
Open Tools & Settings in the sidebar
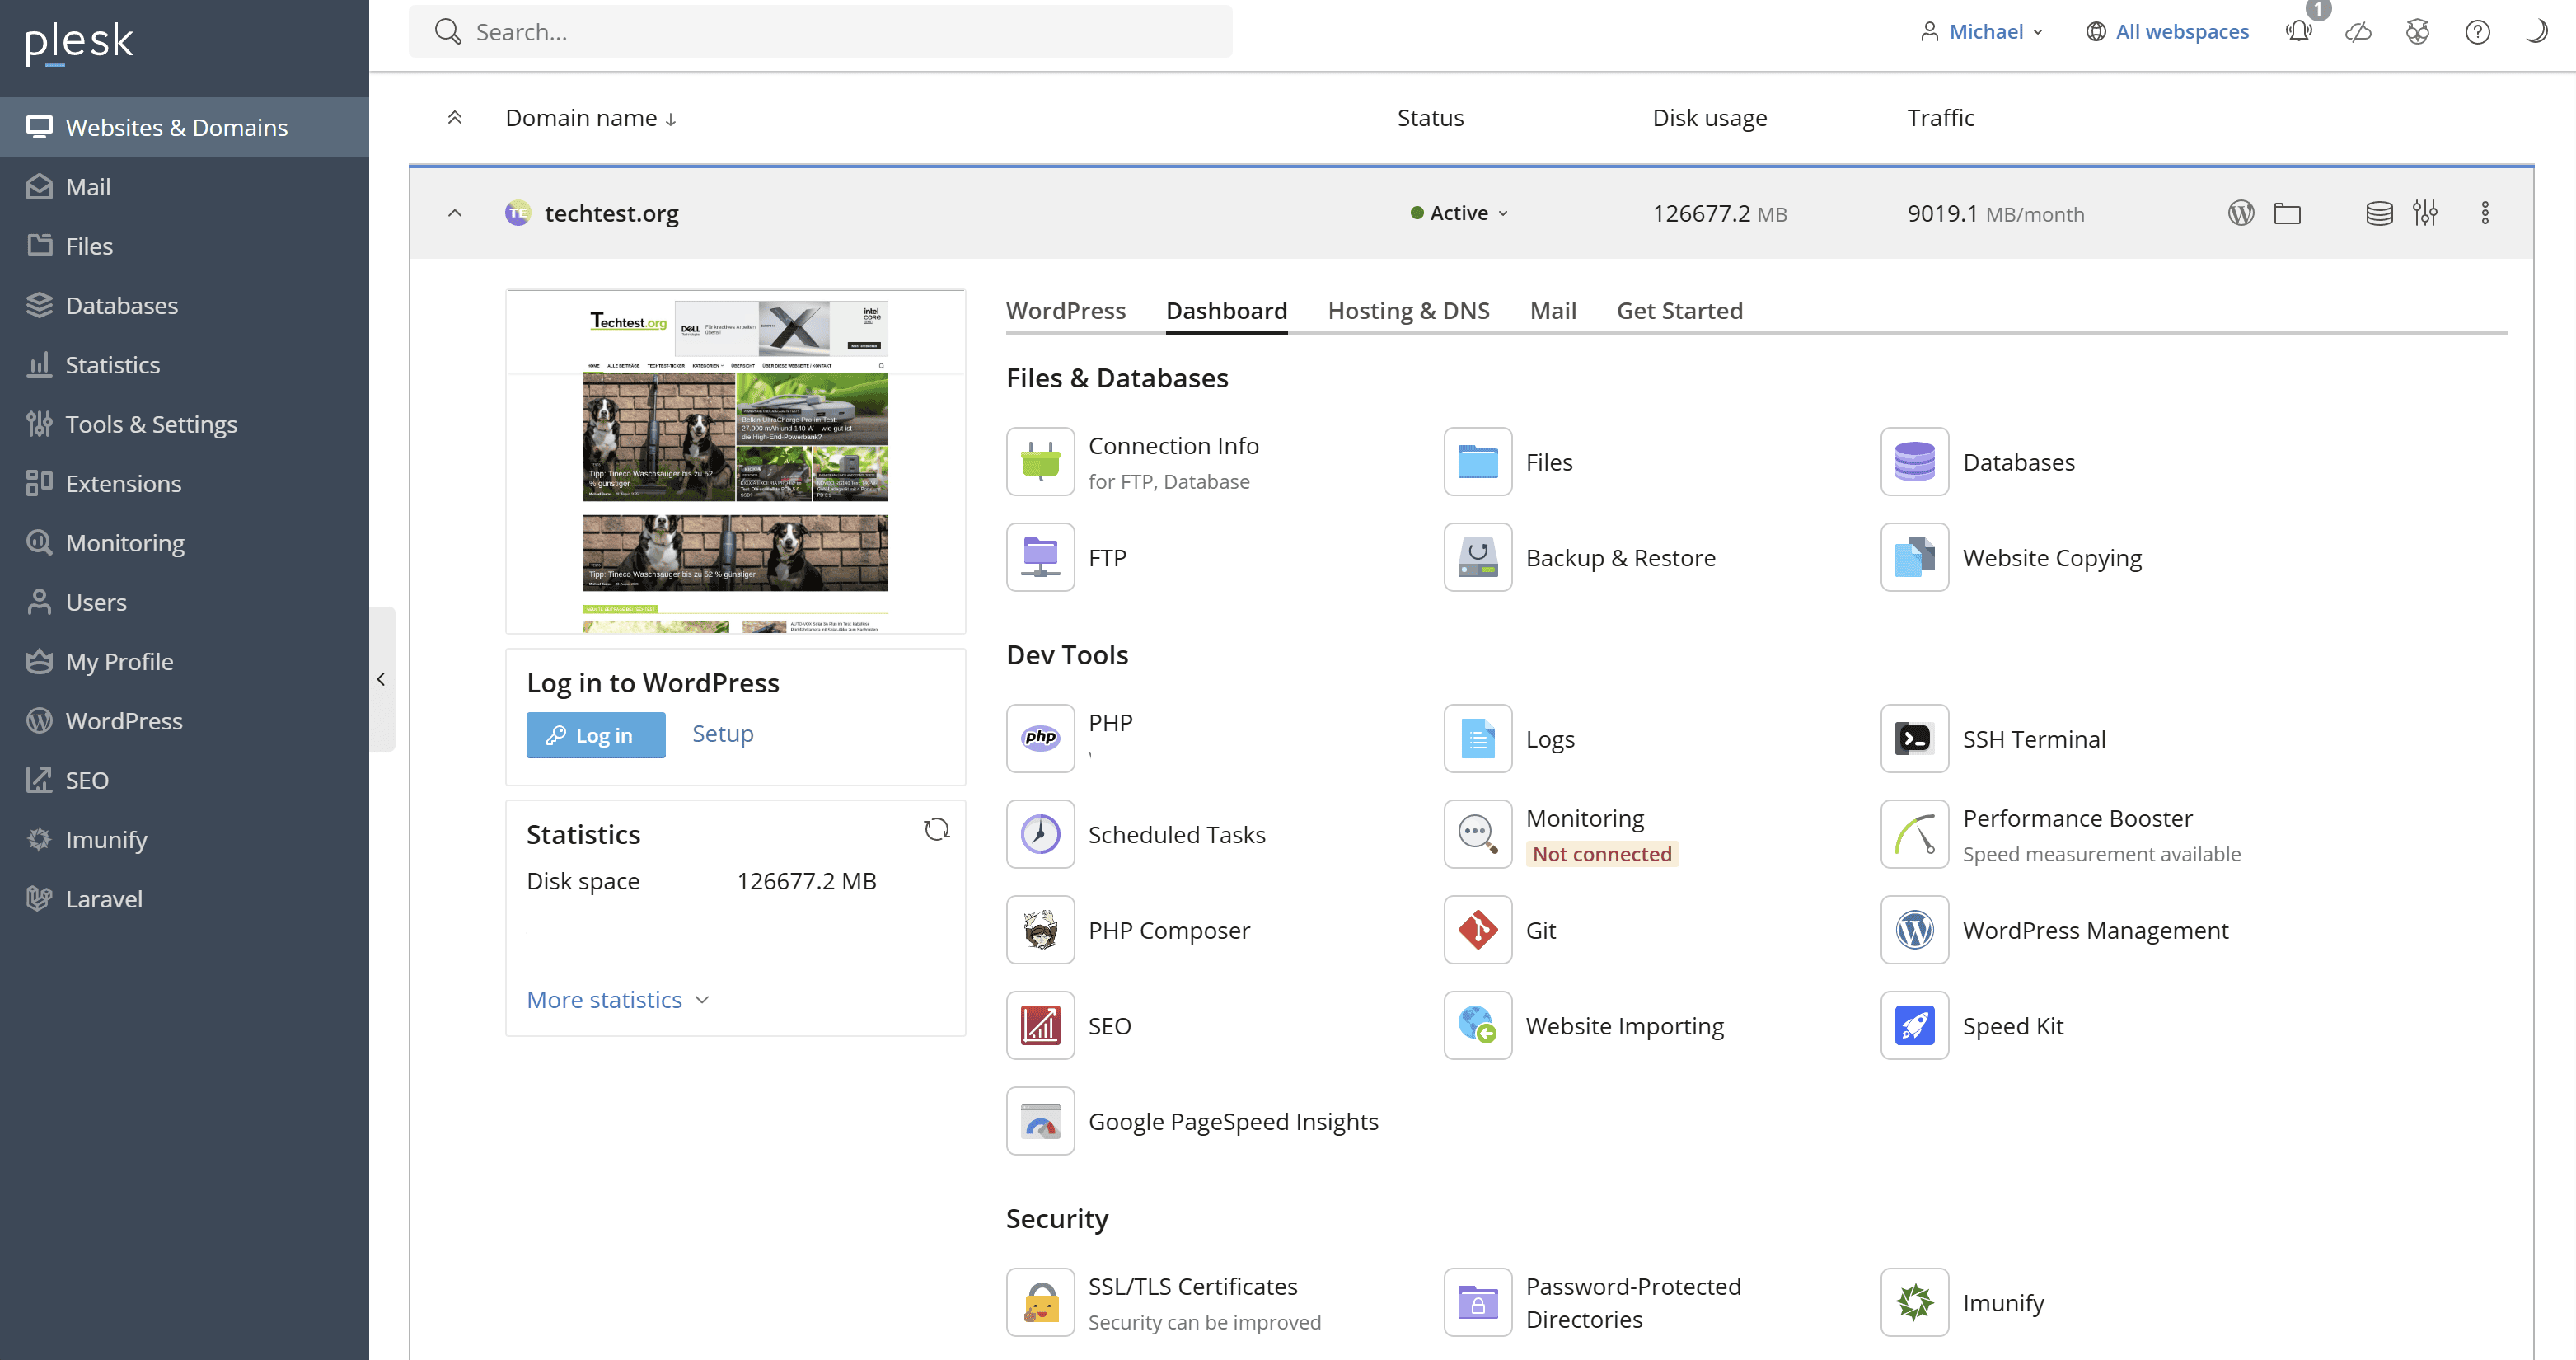coord(184,424)
